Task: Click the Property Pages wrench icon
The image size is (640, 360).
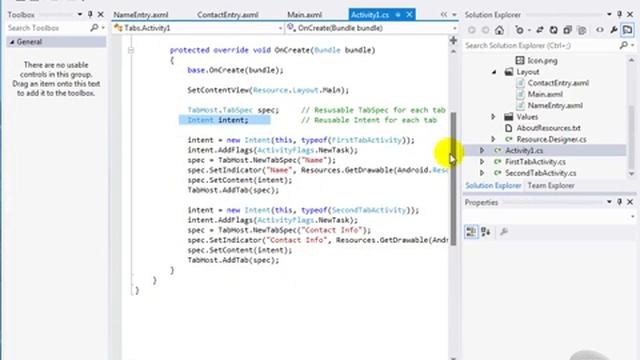Action: click(x=504, y=232)
